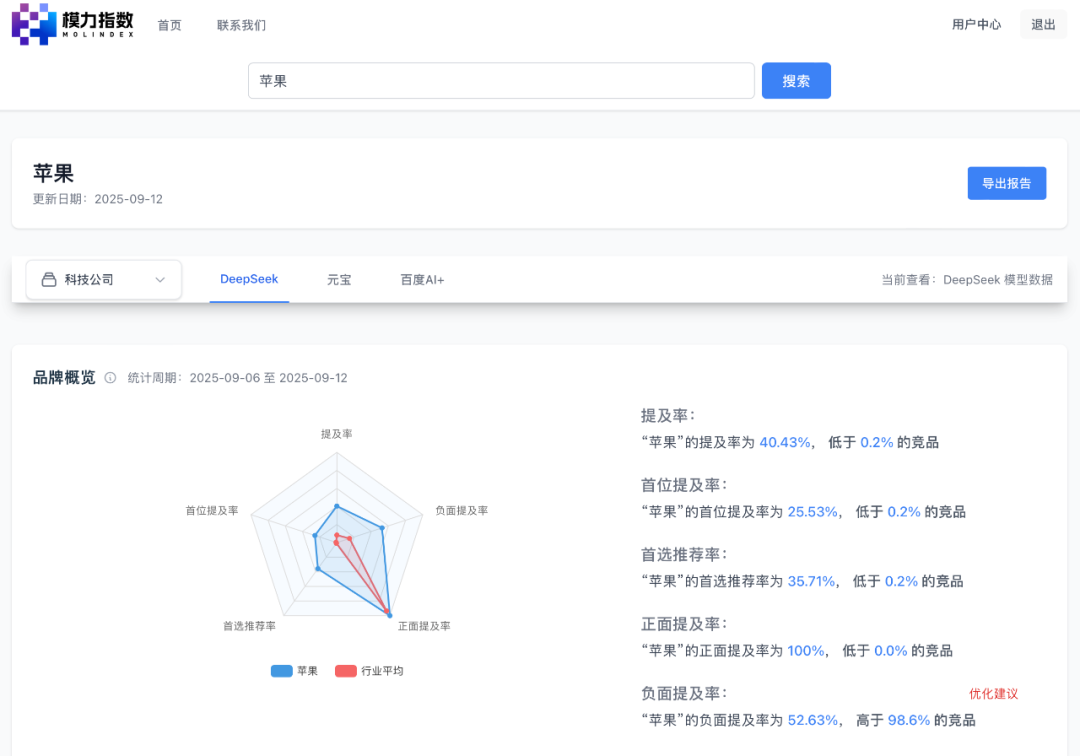Click the 苹果 brand title heading
1080x756 pixels.
tap(53, 173)
